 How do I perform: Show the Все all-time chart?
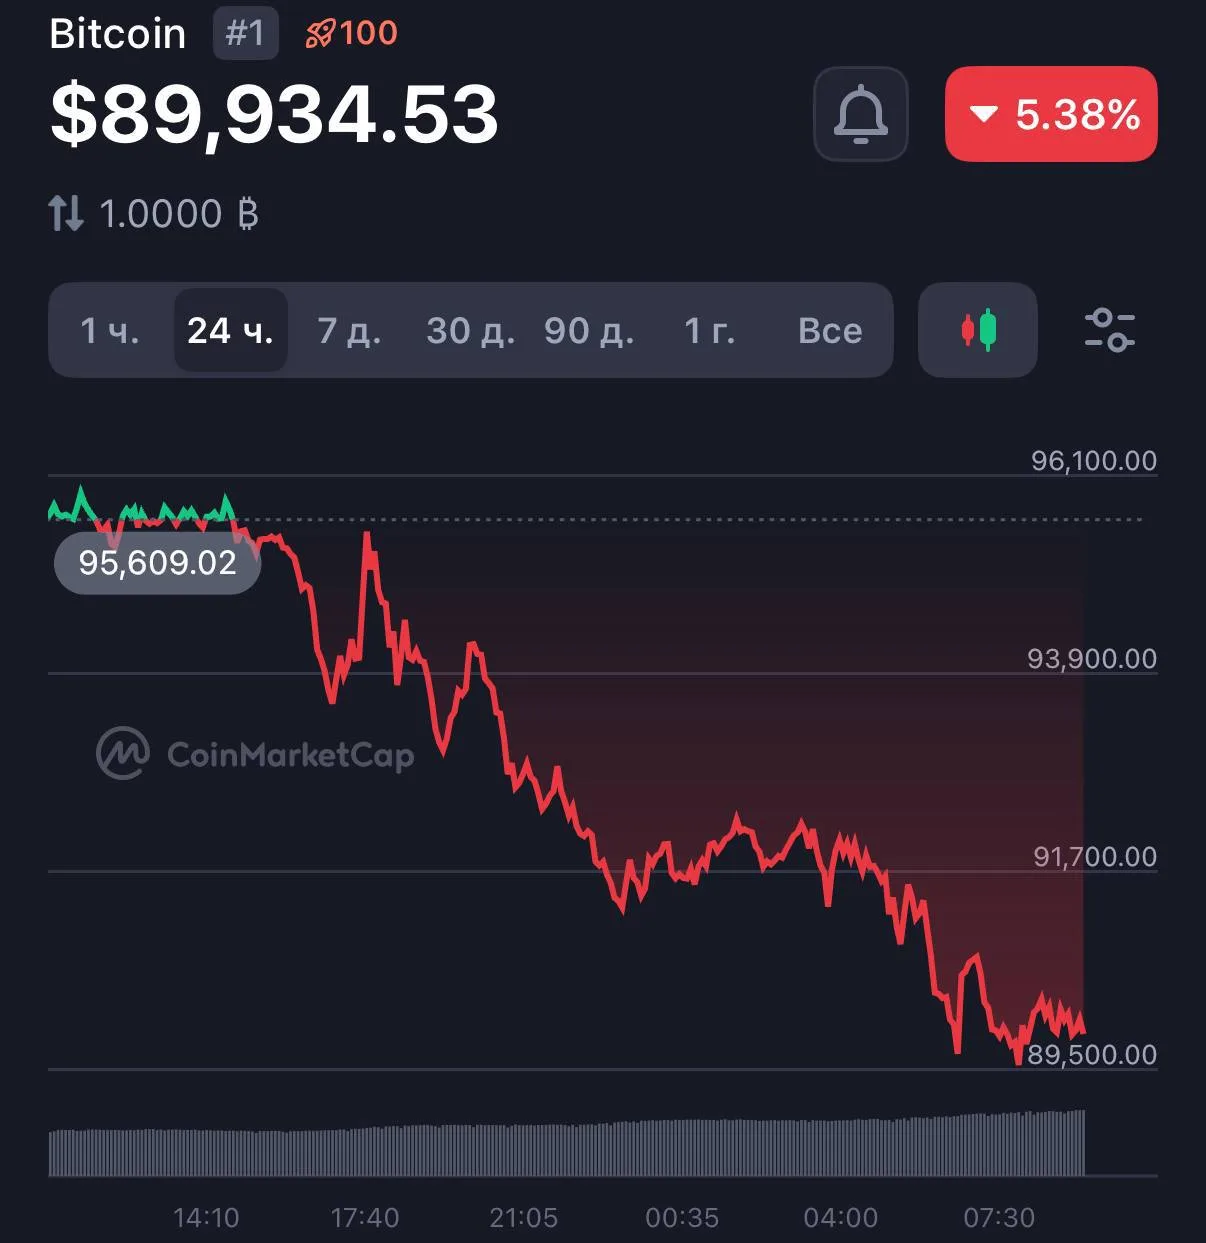click(x=830, y=330)
